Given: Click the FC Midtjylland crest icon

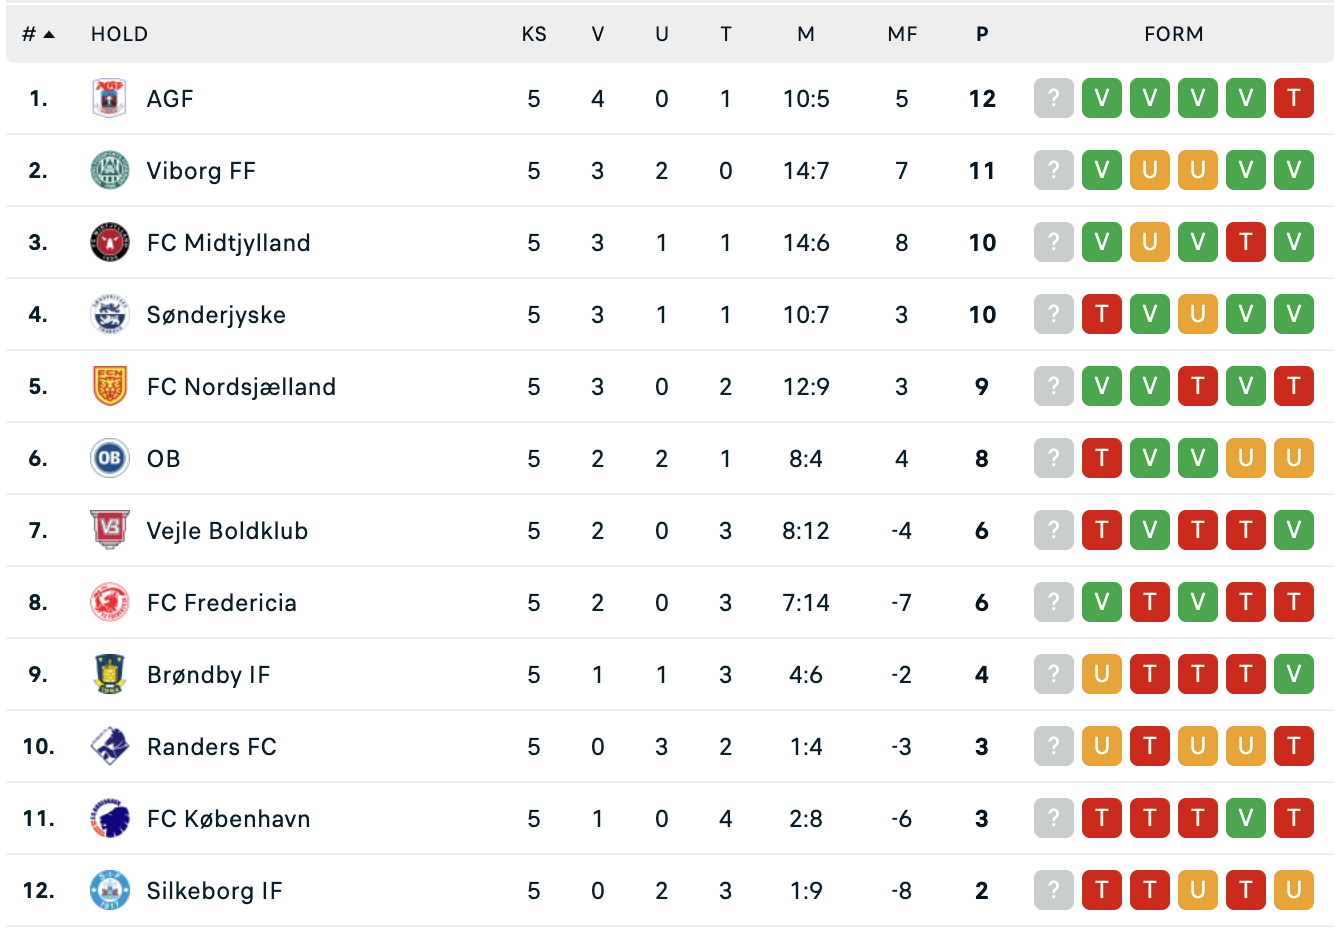Looking at the screenshot, I should coord(109,242).
